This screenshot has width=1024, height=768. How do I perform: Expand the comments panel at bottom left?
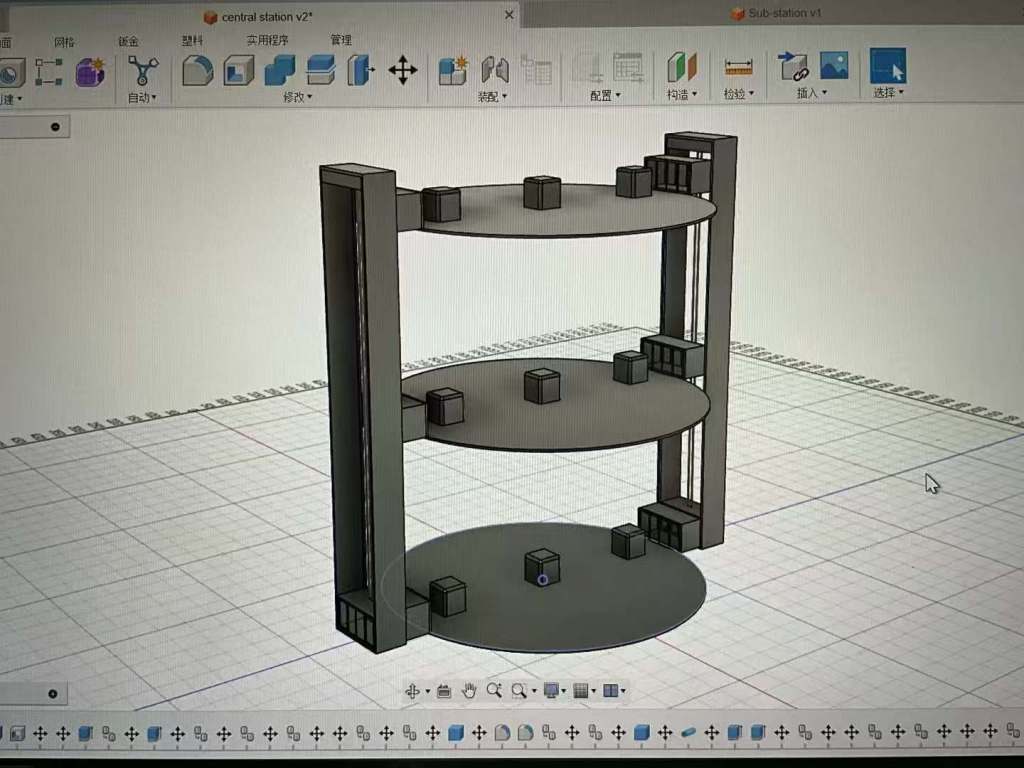click(x=52, y=694)
